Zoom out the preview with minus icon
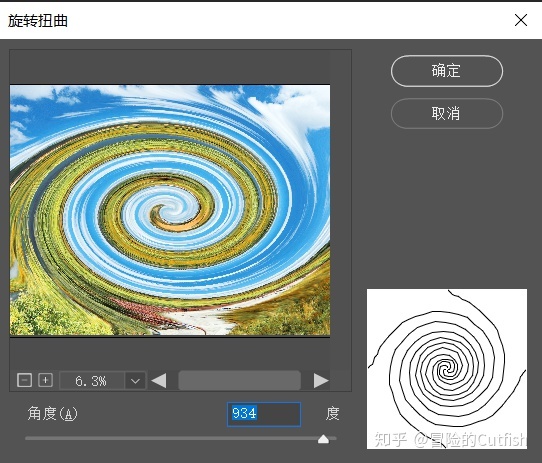 pyautogui.click(x=24, y=380)
